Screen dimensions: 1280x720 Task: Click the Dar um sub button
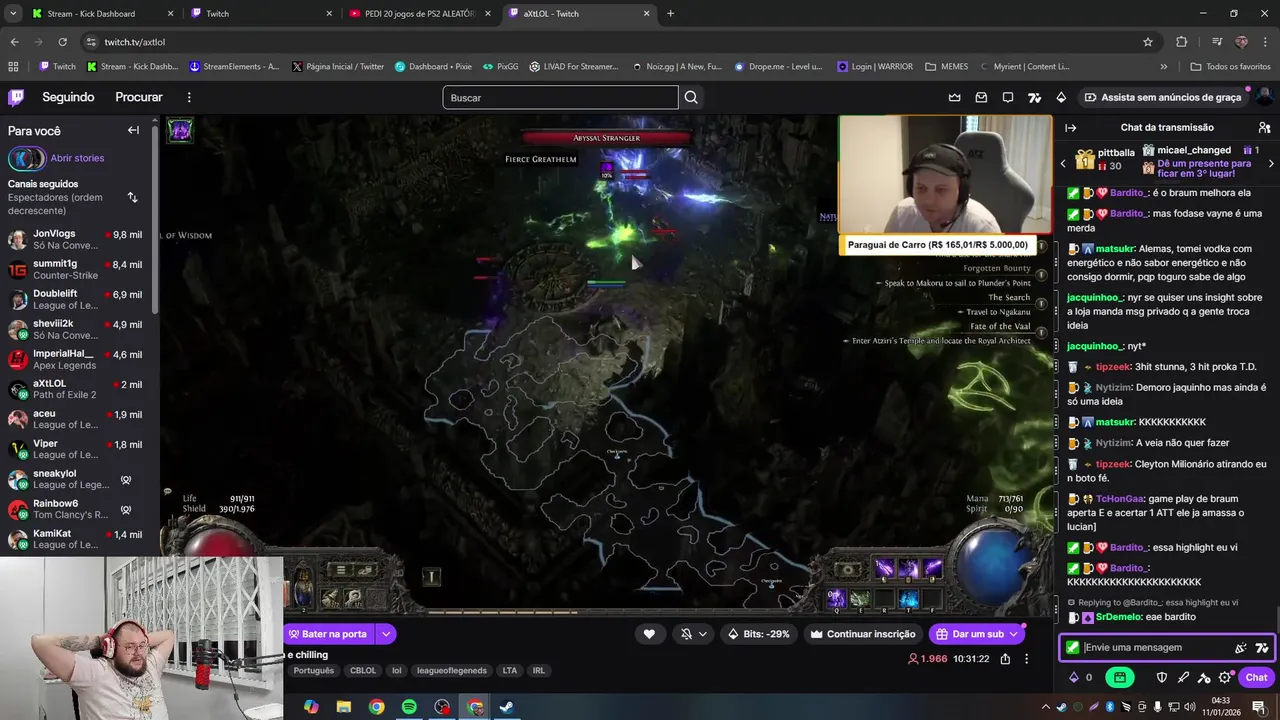coord(969,634)
